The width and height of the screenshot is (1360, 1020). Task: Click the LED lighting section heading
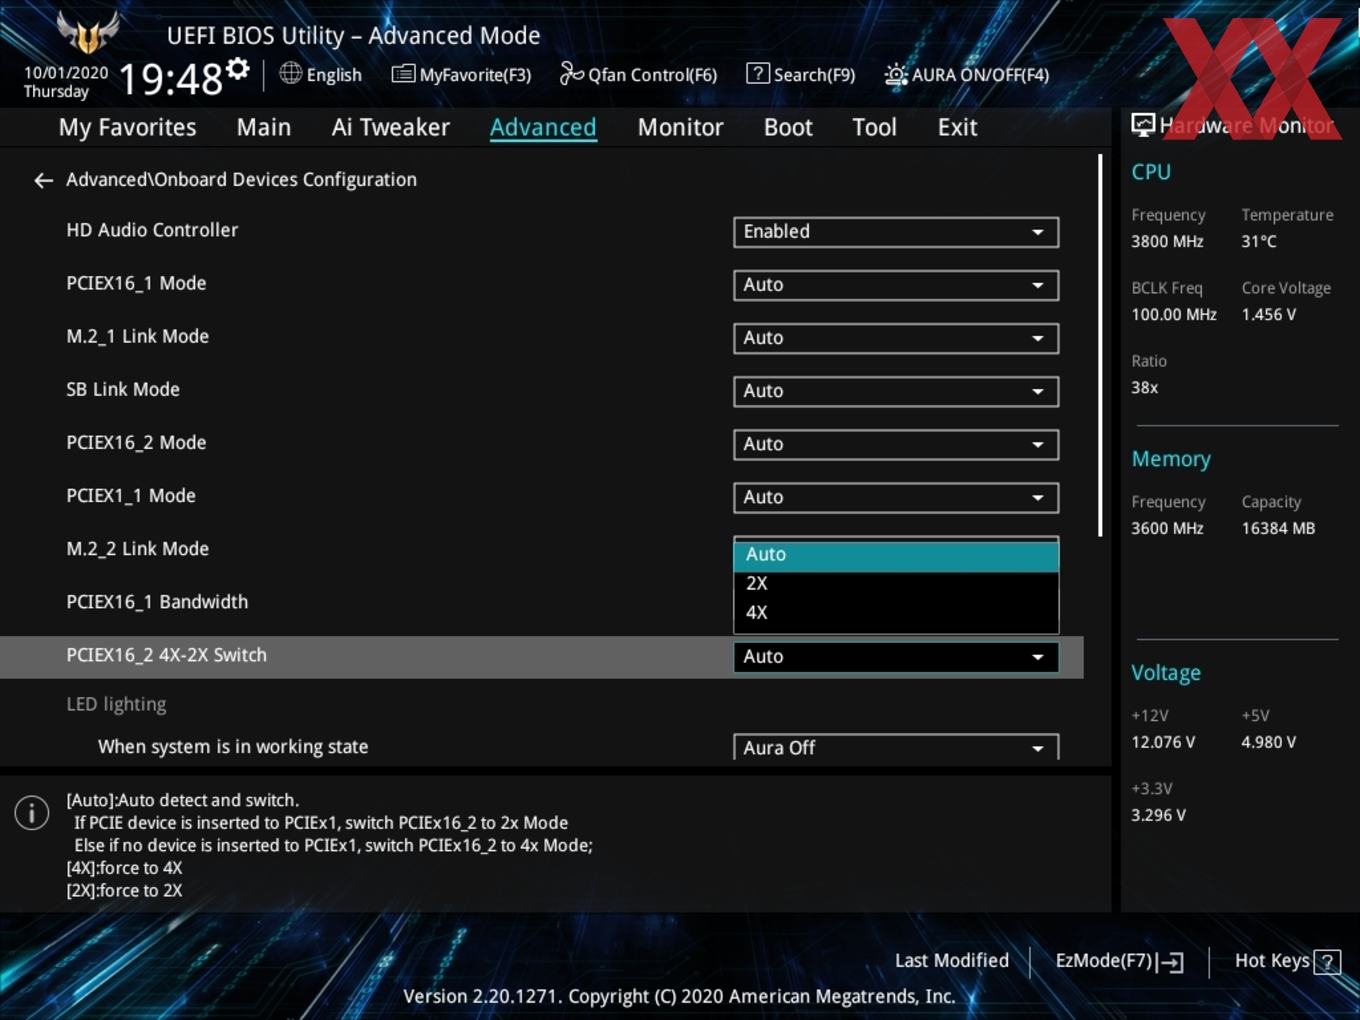point(116,704)
